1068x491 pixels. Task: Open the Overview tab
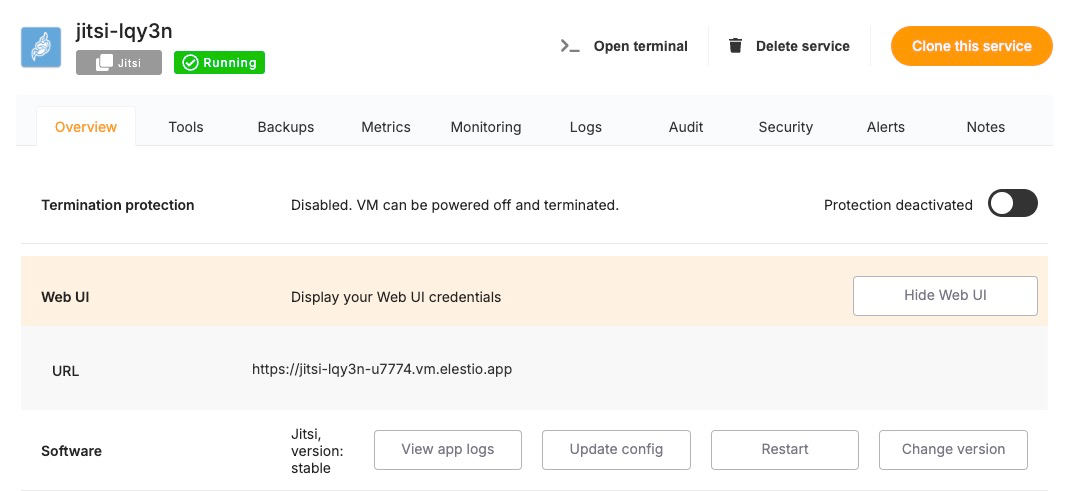[86, 127]
